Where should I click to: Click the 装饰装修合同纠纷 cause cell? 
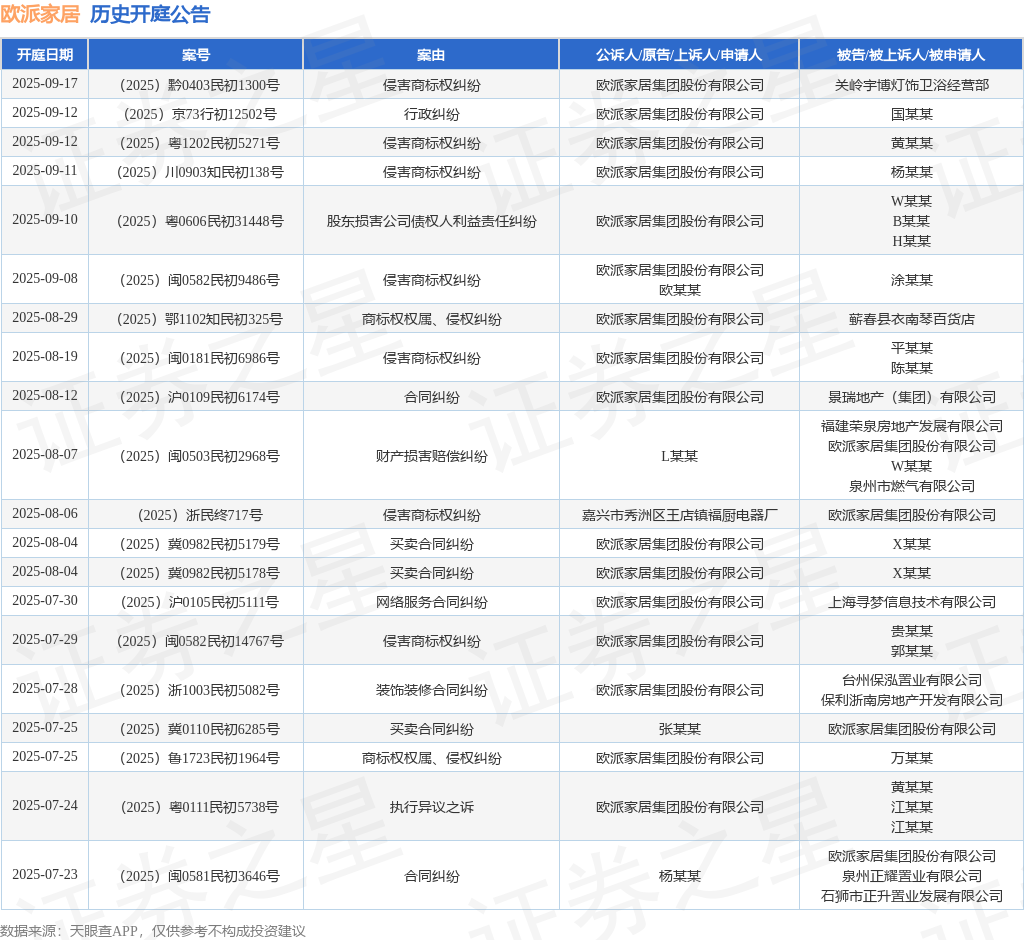pos(432,690)
